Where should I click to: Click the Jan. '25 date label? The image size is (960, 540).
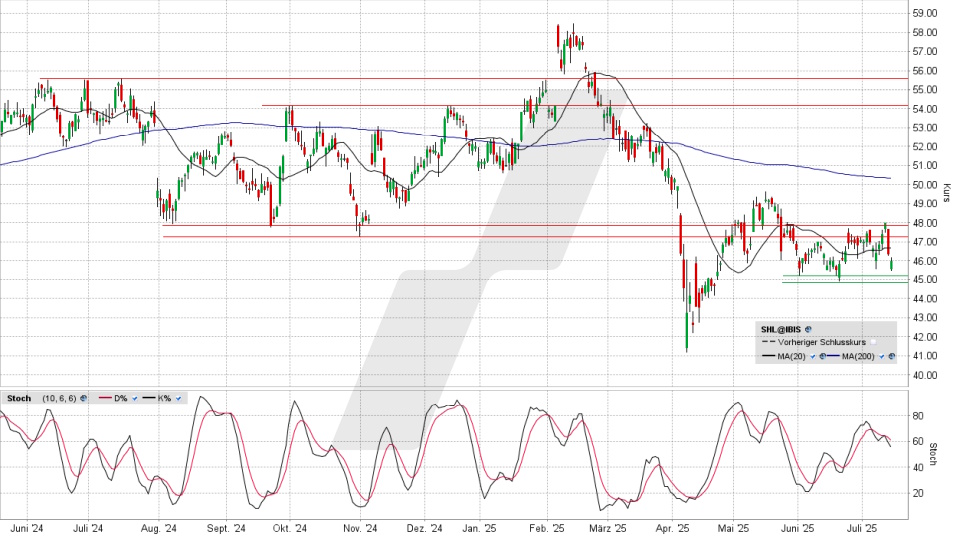point(479,528)
